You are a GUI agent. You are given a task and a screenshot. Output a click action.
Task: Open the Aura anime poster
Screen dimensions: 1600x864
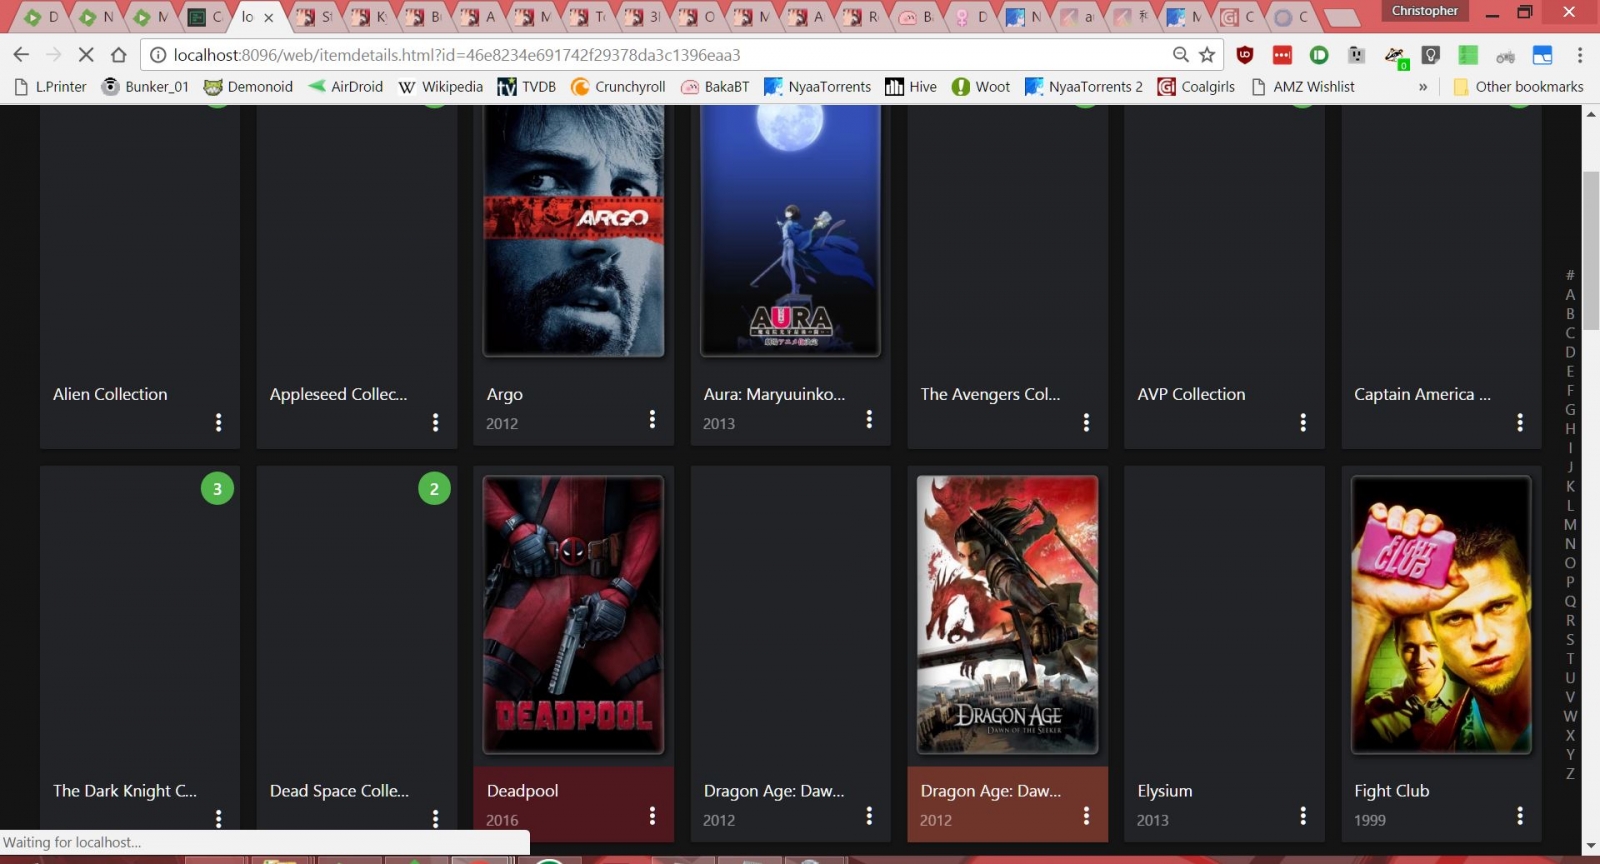[x=791, y=230]
